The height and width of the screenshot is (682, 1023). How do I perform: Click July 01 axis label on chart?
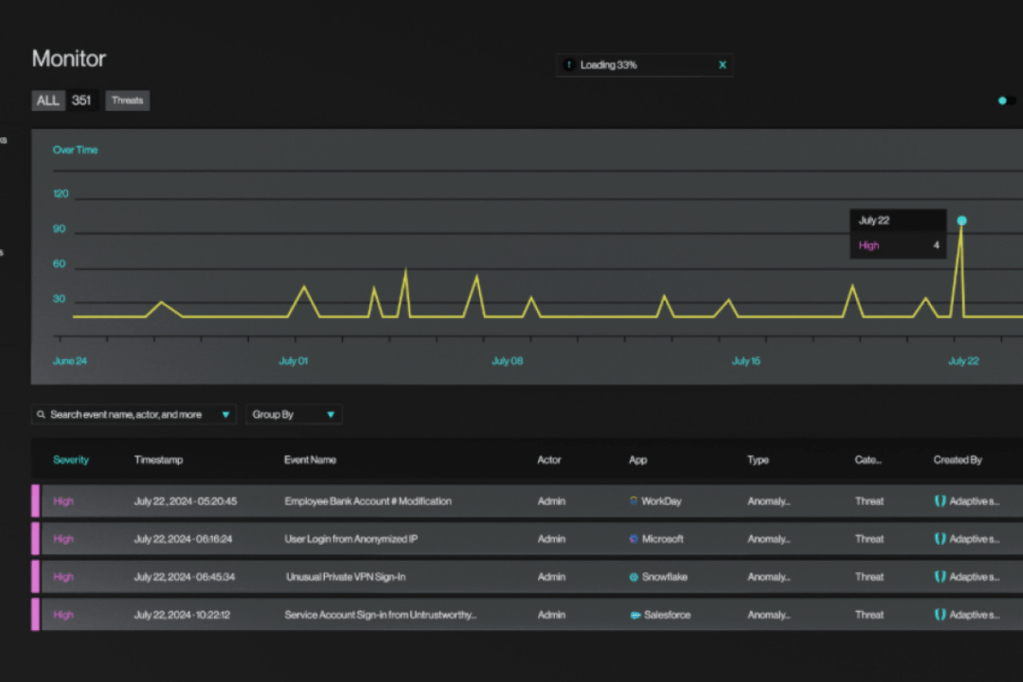[x=293, y=361]
